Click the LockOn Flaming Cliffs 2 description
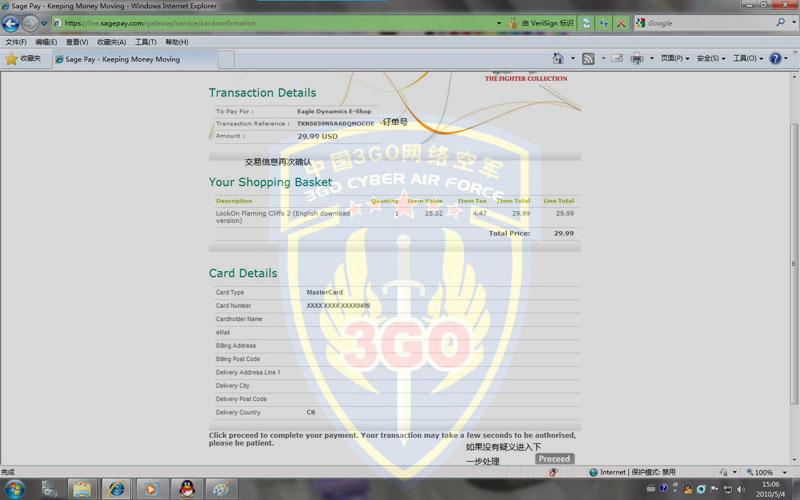The height and width of the screenshot is (500, 800). tap(283, 217)
